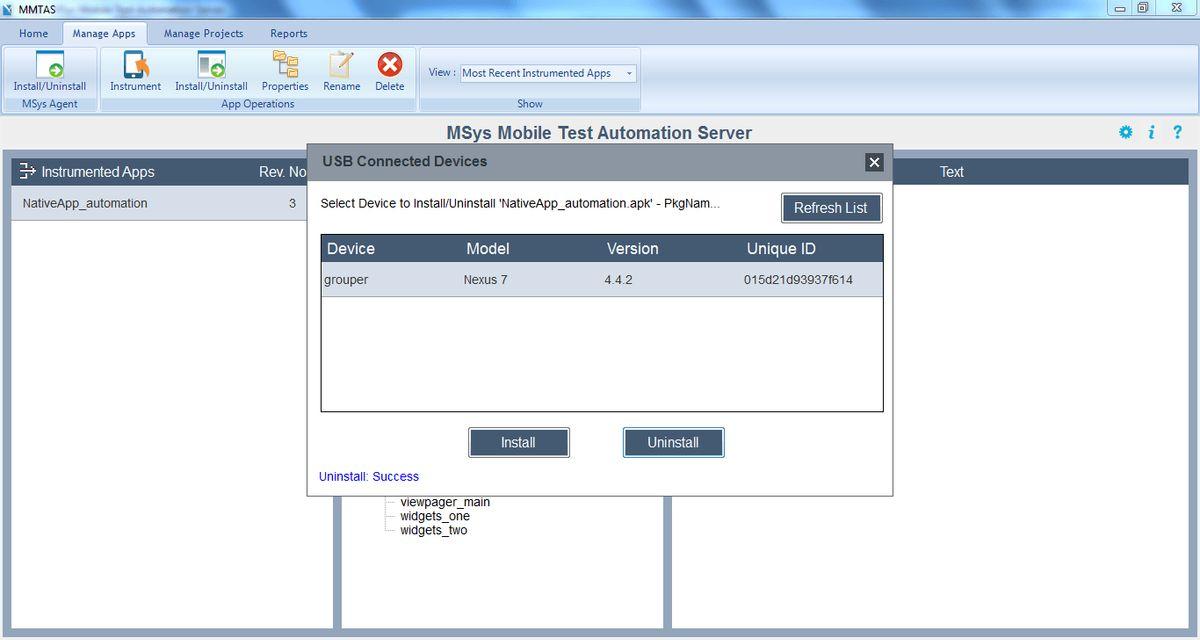Click the MMTAS application icon in title bar

(8, 9)
